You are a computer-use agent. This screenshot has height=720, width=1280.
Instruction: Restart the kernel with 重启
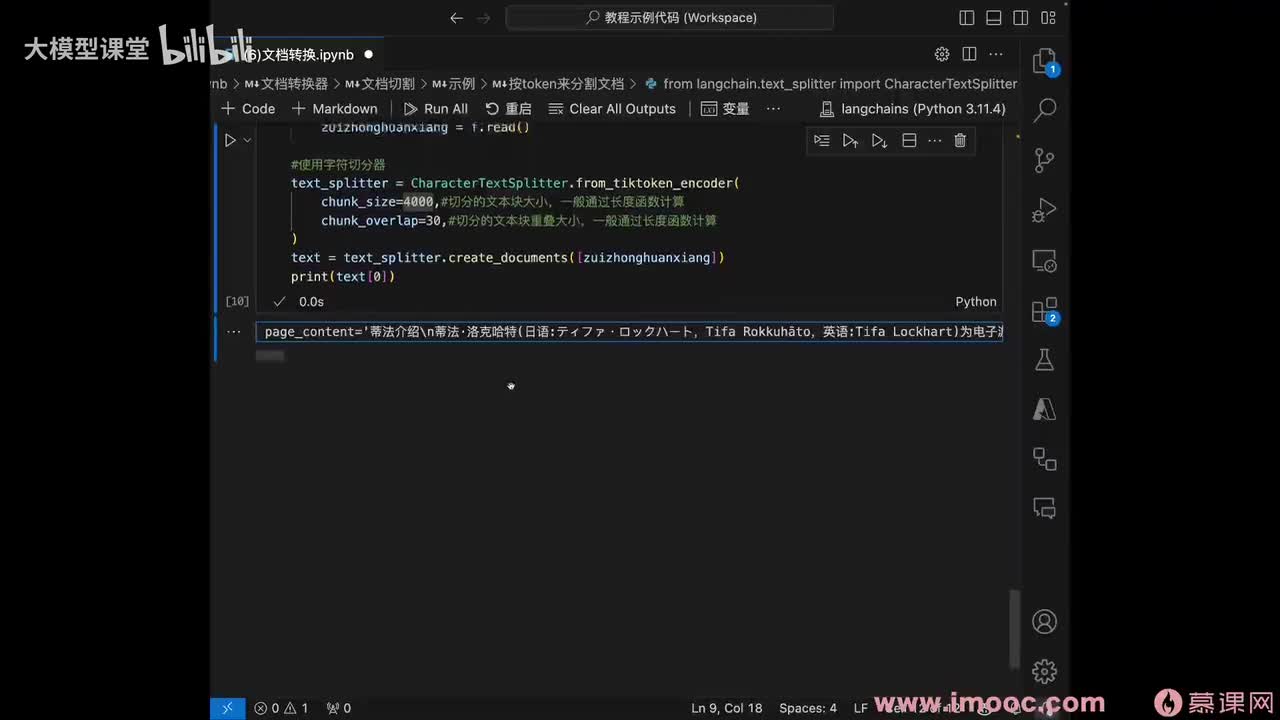tap(508, 109)
